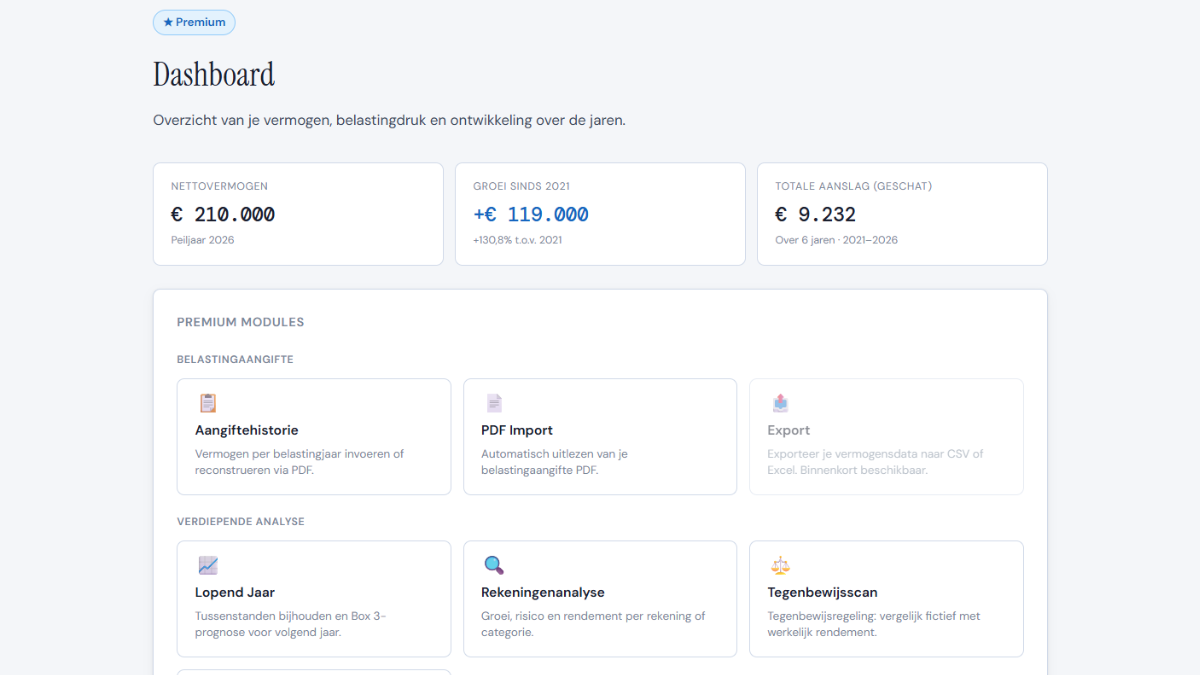
Task: Click the Lopend Jaar module title
Action: [234, 591]
